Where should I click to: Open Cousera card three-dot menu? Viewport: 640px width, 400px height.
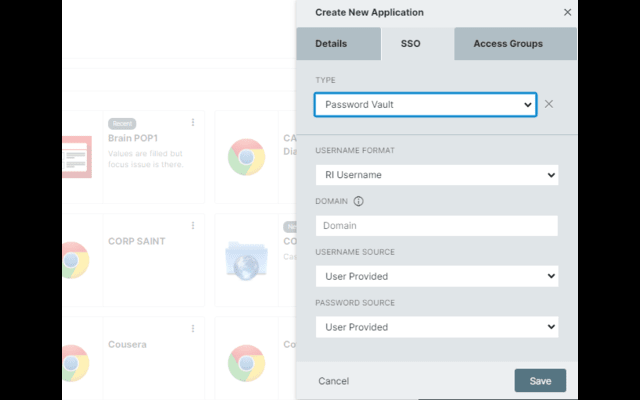pyautogui.click(x=193, y=328)
